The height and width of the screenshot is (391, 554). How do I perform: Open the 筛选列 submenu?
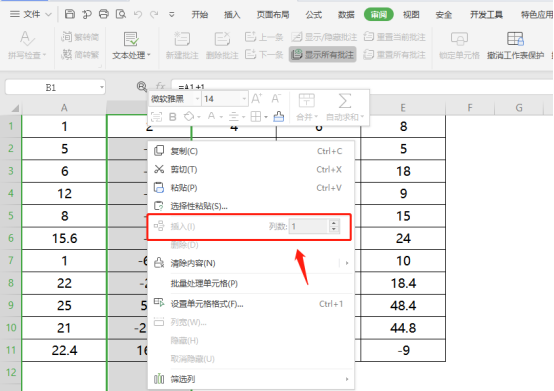251,379
